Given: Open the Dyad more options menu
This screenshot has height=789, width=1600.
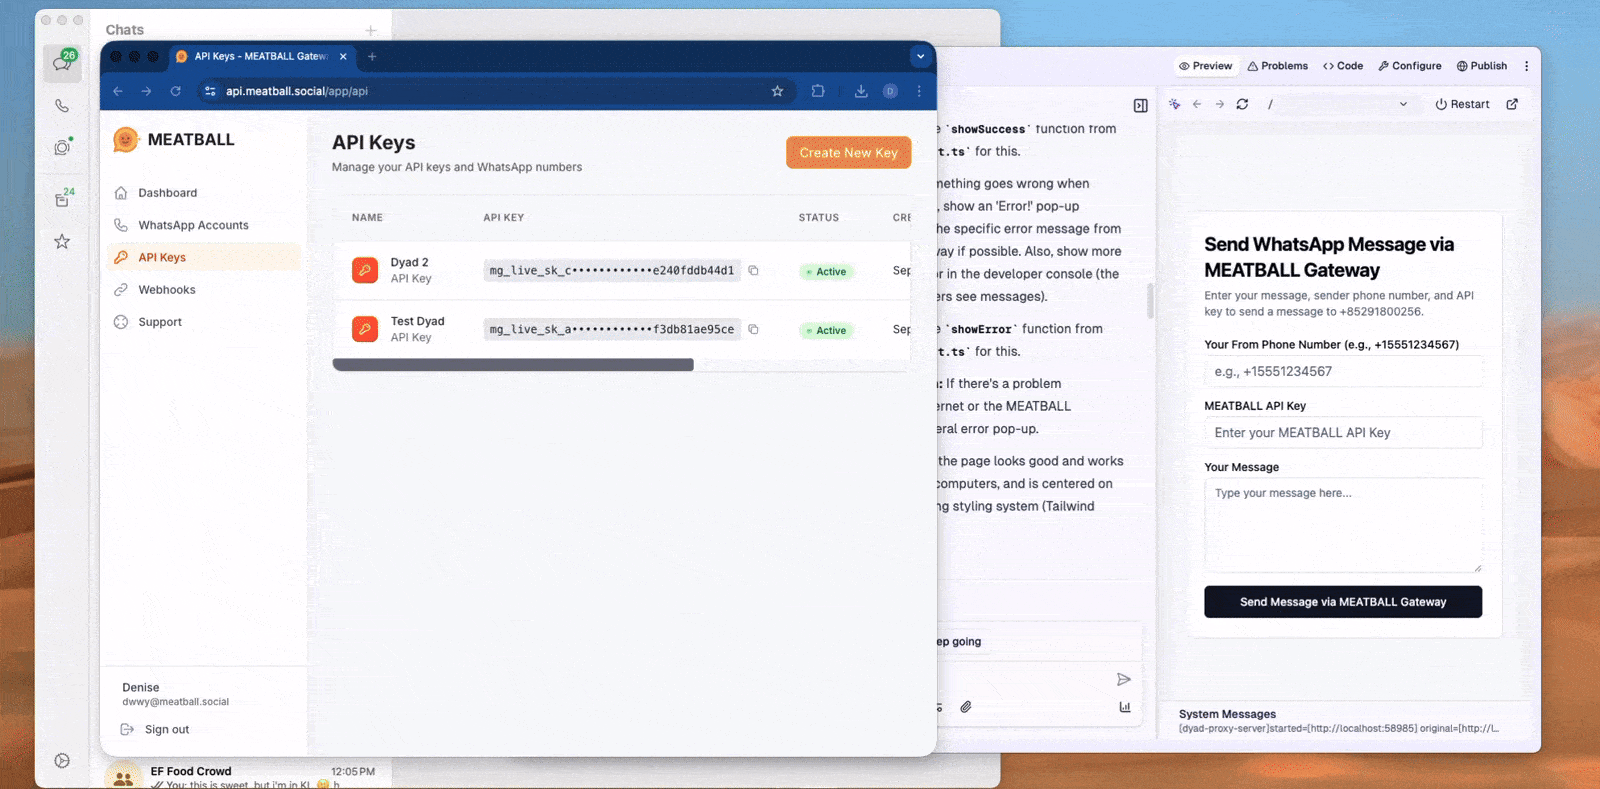Looking at the screenshot, I should click(1526, 66).
